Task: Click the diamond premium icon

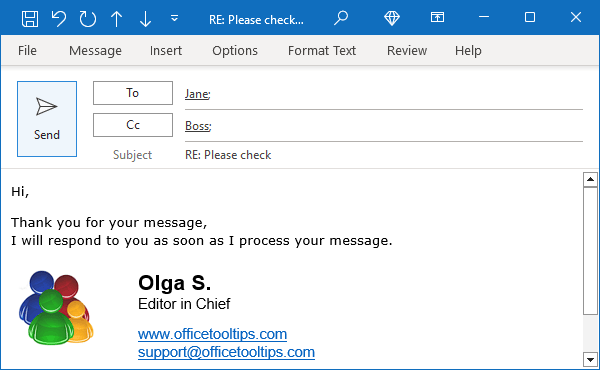Action: click(392, 18)
